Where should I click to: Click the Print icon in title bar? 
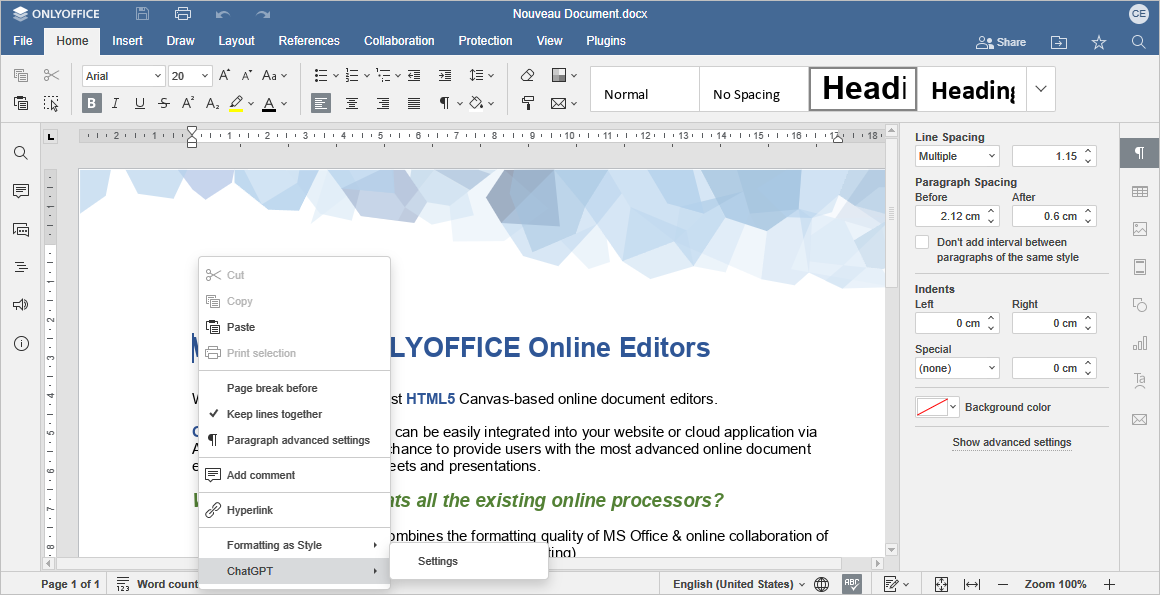pyautogui.click(x=182, y=14)
